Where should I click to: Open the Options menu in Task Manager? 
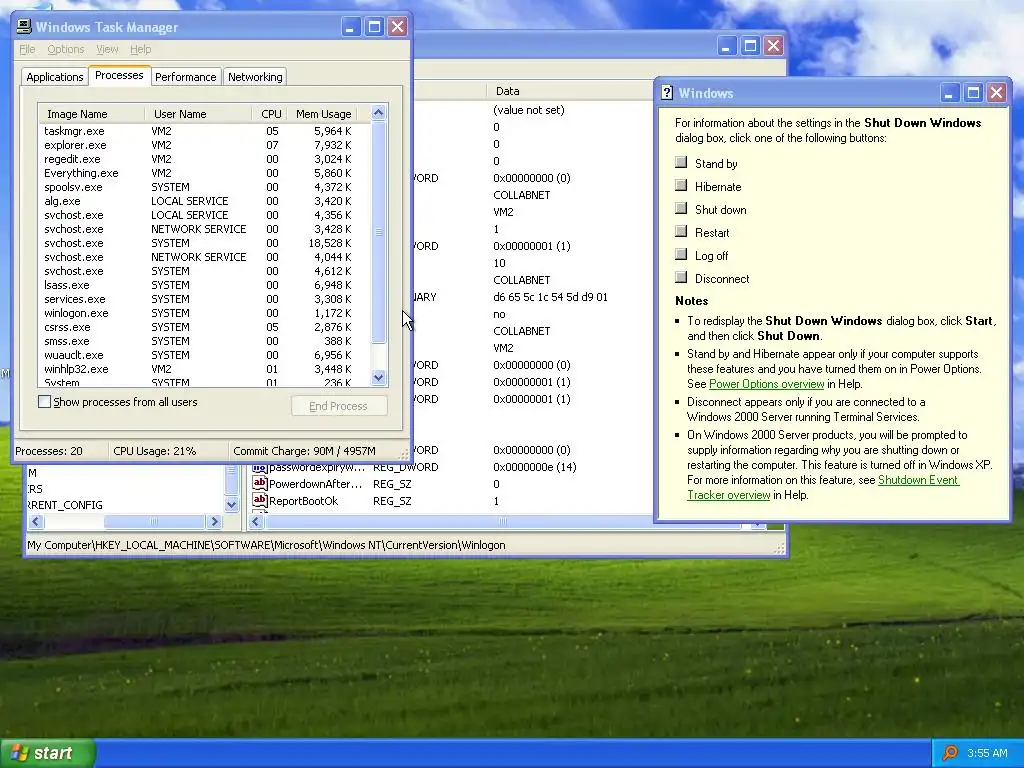coord(65,49)
